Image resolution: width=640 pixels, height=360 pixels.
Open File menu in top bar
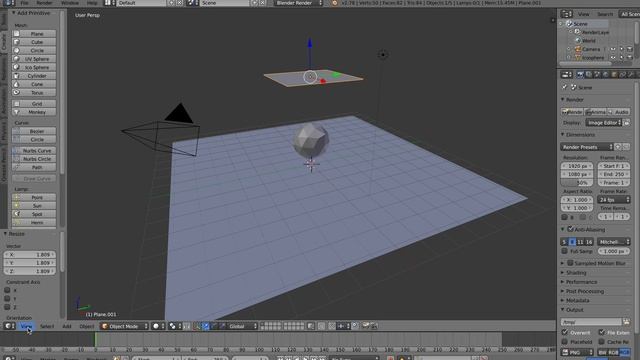pyautogui.click(x=24, y=3)
